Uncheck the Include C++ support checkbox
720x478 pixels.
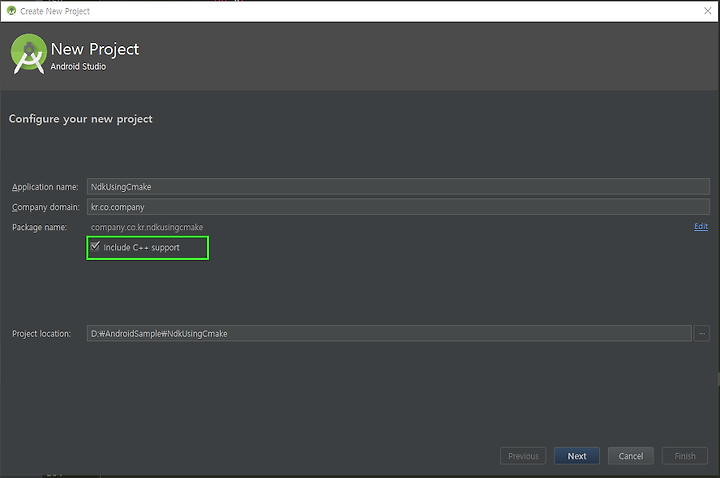(x=95, y=247)
